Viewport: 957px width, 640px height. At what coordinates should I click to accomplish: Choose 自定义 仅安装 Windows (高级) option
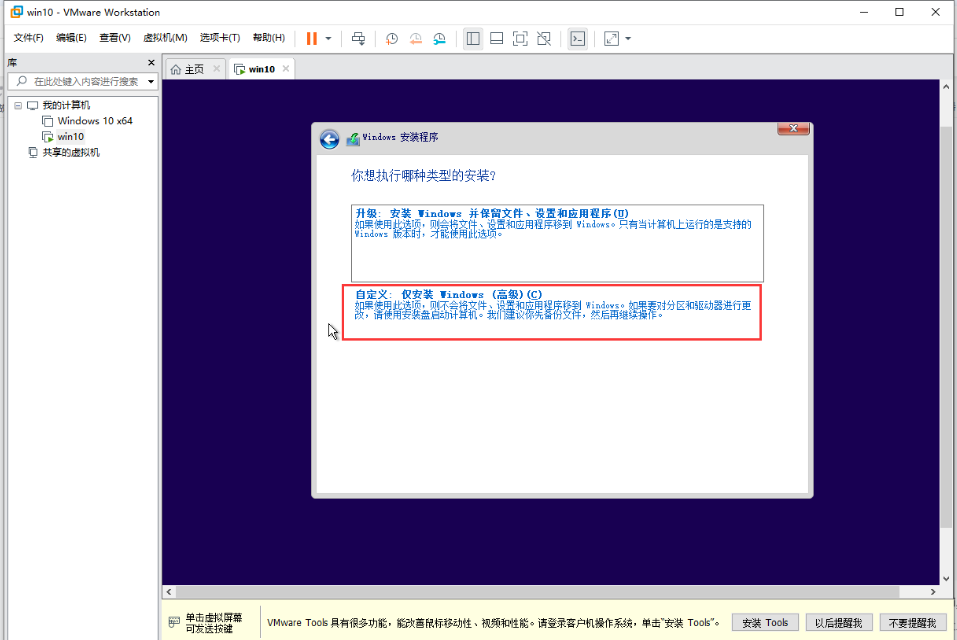pyautogui.click(x=552, y=312)
